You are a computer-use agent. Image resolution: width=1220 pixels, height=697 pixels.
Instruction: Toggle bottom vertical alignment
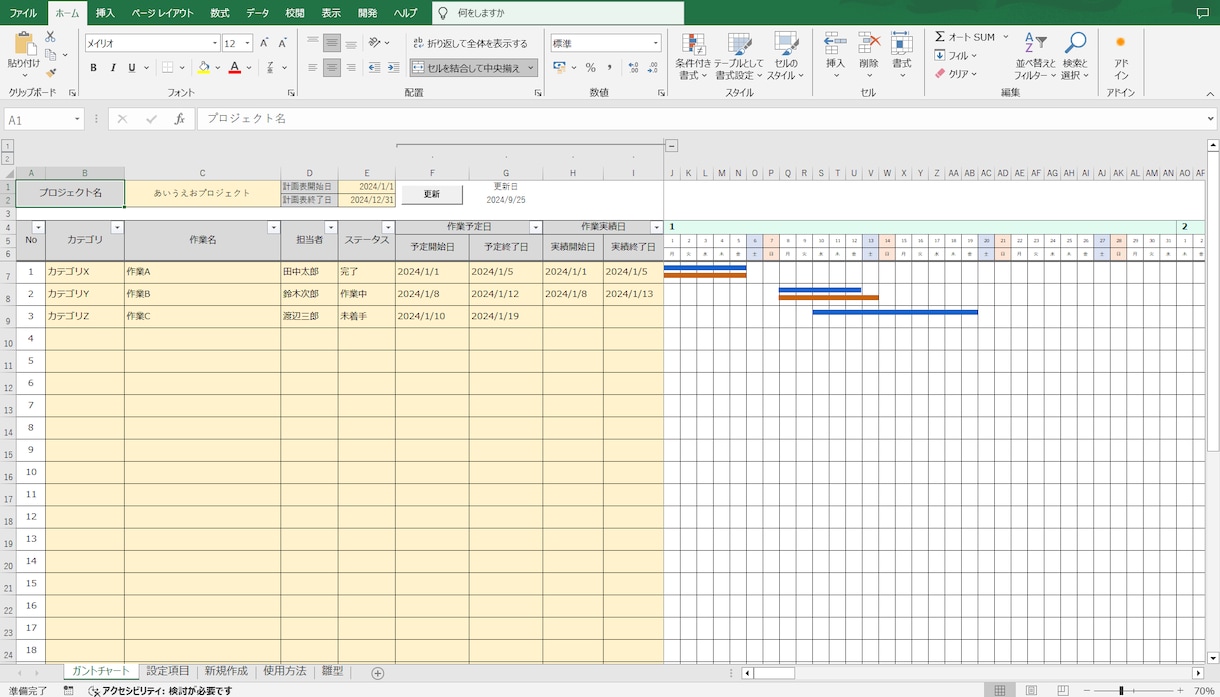(x=351, y=43)
